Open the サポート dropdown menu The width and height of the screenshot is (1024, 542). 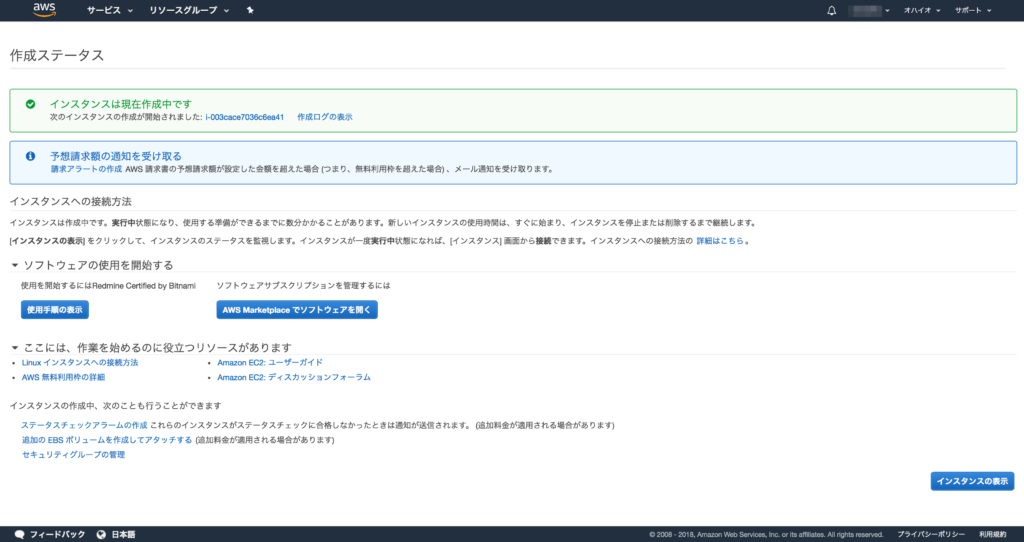(972, 10)
